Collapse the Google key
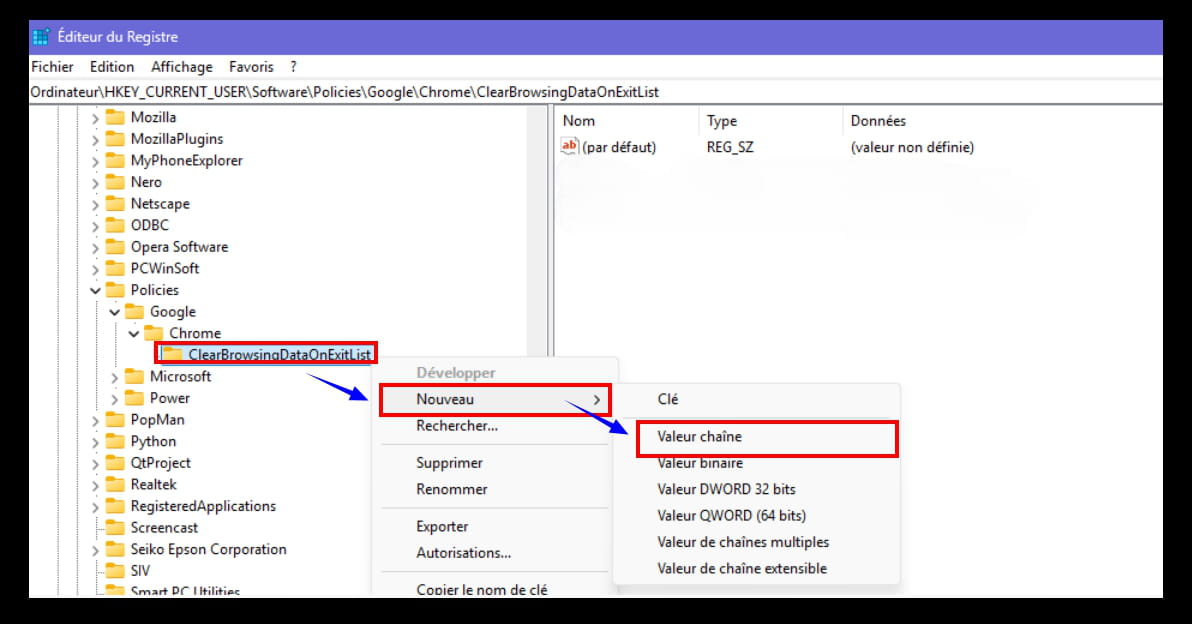The width and height of the screenshot is (1192, 624). (x=115, y=312)
